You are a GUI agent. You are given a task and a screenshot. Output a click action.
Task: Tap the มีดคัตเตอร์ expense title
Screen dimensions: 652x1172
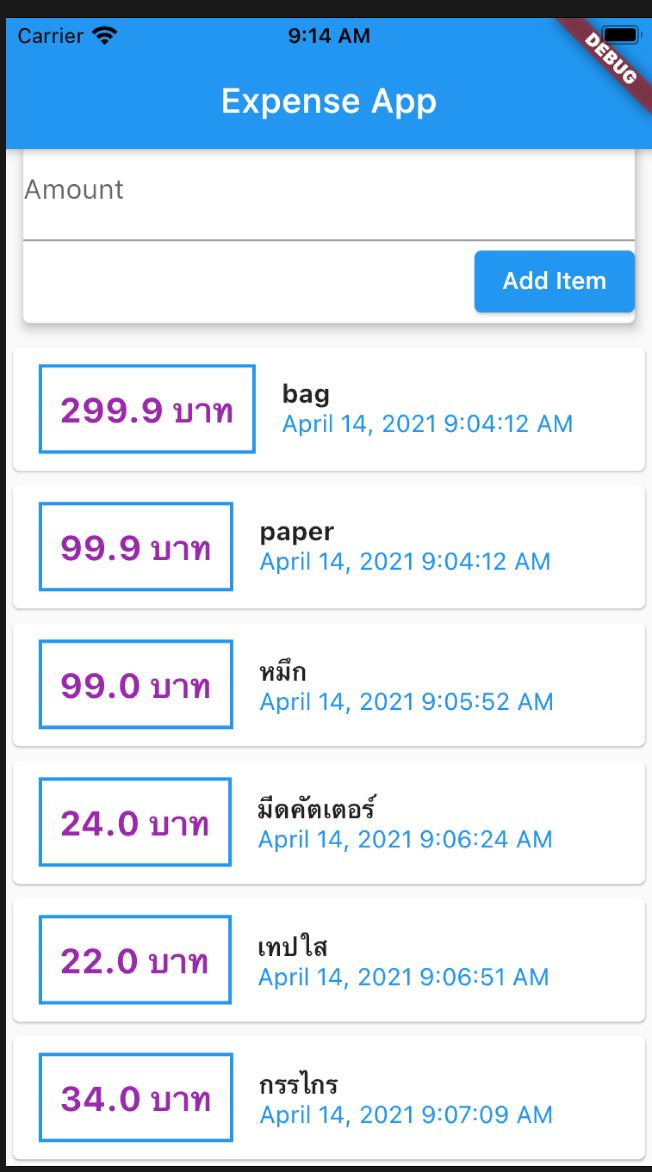point(316,808)
